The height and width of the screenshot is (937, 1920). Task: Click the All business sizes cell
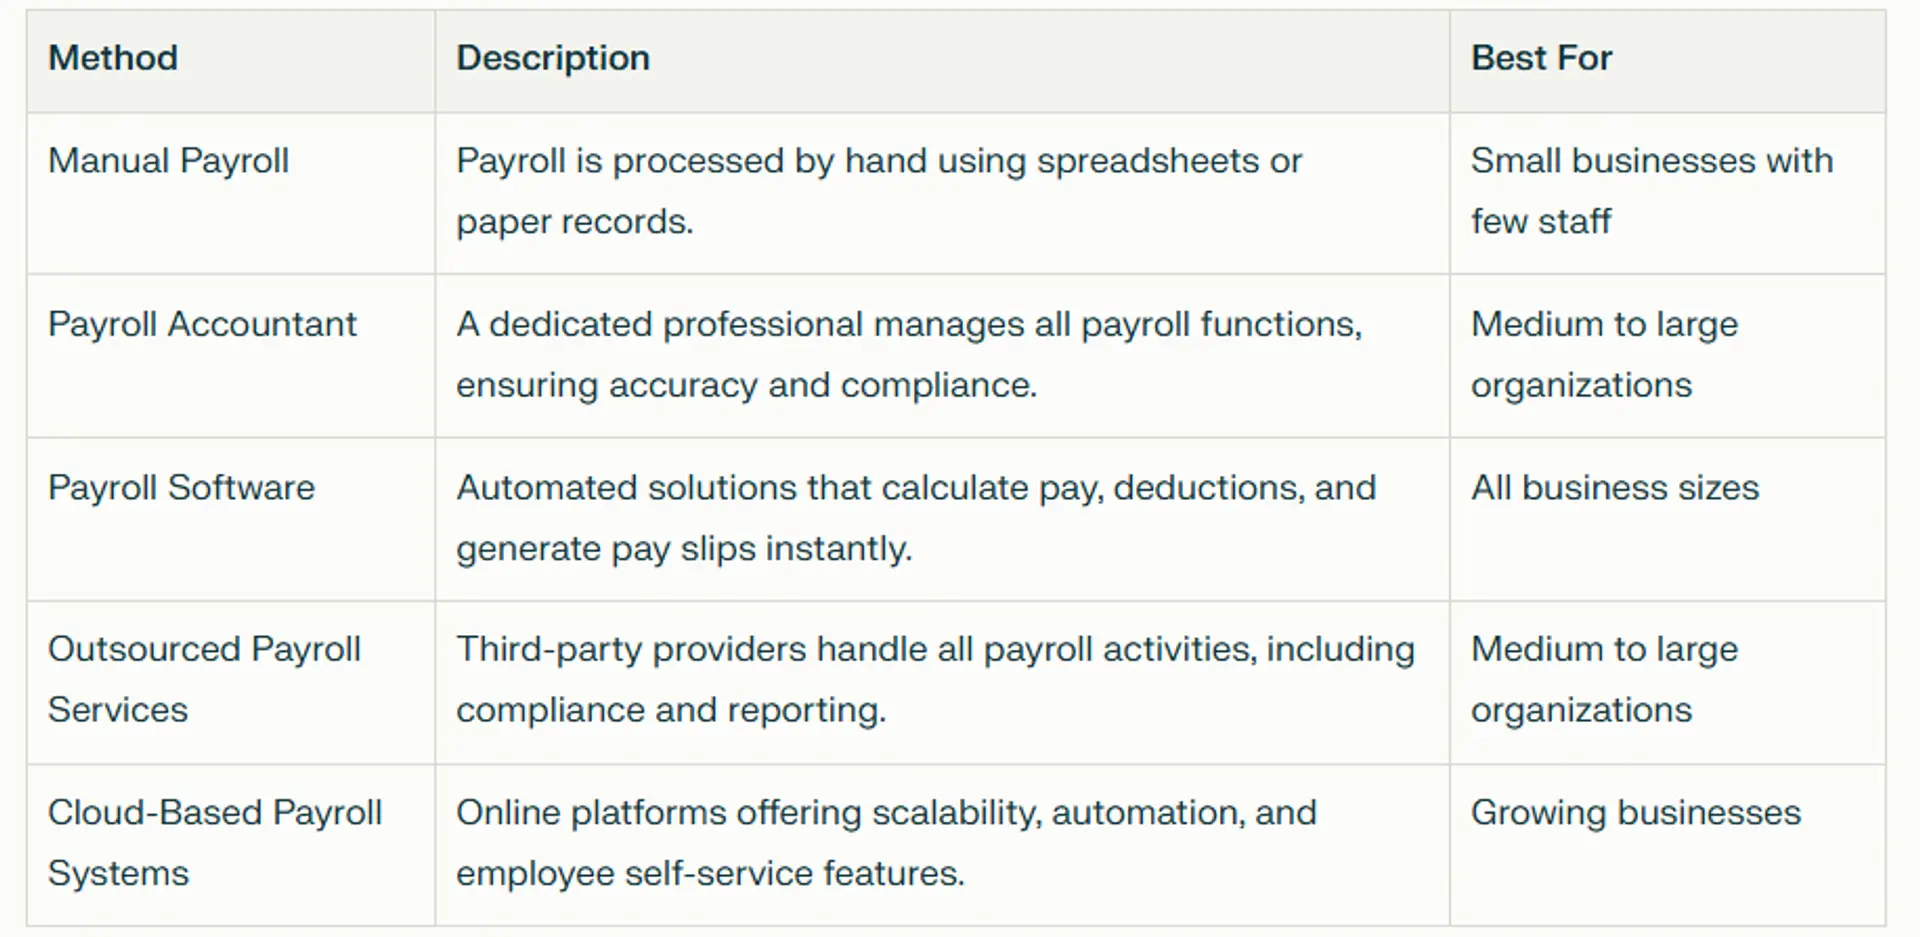tap(1614, 488)
